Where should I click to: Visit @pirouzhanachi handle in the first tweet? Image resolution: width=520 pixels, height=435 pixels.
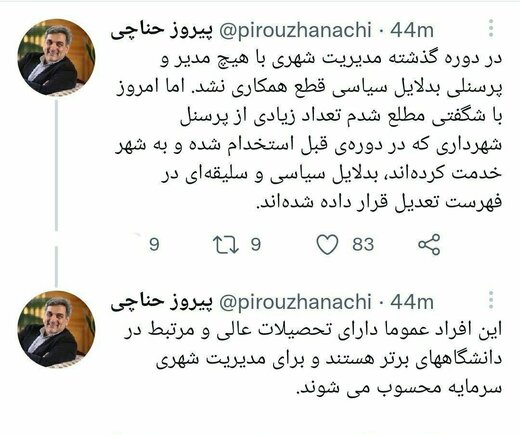(x=295, y=30)
